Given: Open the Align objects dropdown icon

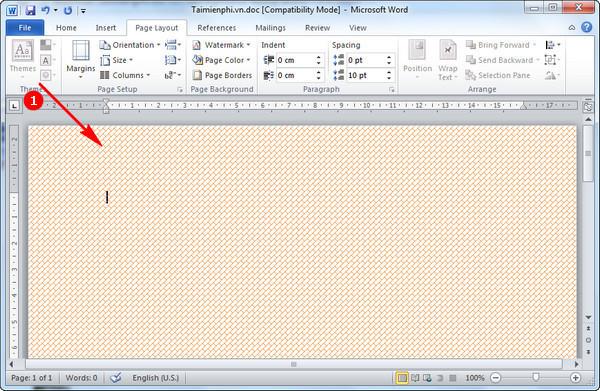Looking at the screenshot, I should click(553, 45).
